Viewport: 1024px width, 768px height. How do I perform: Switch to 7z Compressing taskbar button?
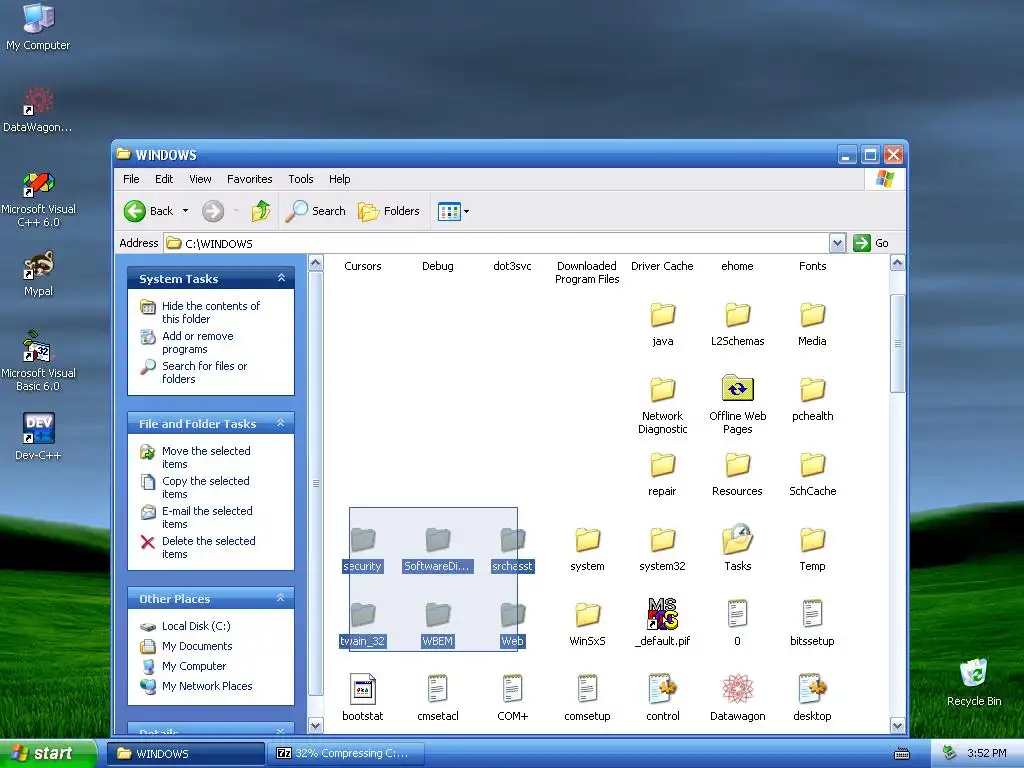point(345,753)
